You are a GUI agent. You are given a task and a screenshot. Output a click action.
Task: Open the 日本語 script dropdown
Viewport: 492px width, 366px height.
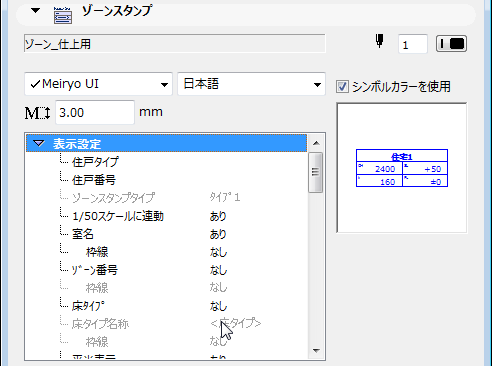[x=251, y=84]
